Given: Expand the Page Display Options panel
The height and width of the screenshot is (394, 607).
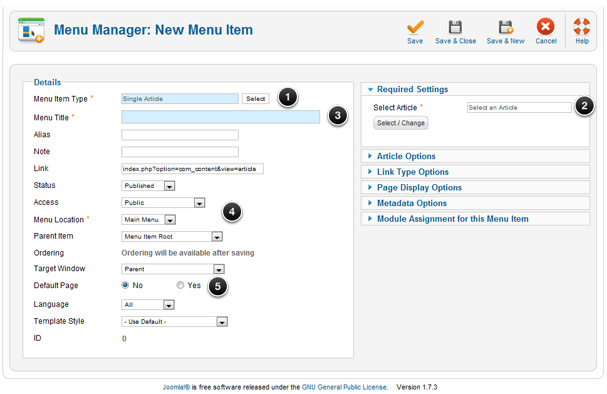Looking at the screenshot, I should tap(475, 188).
